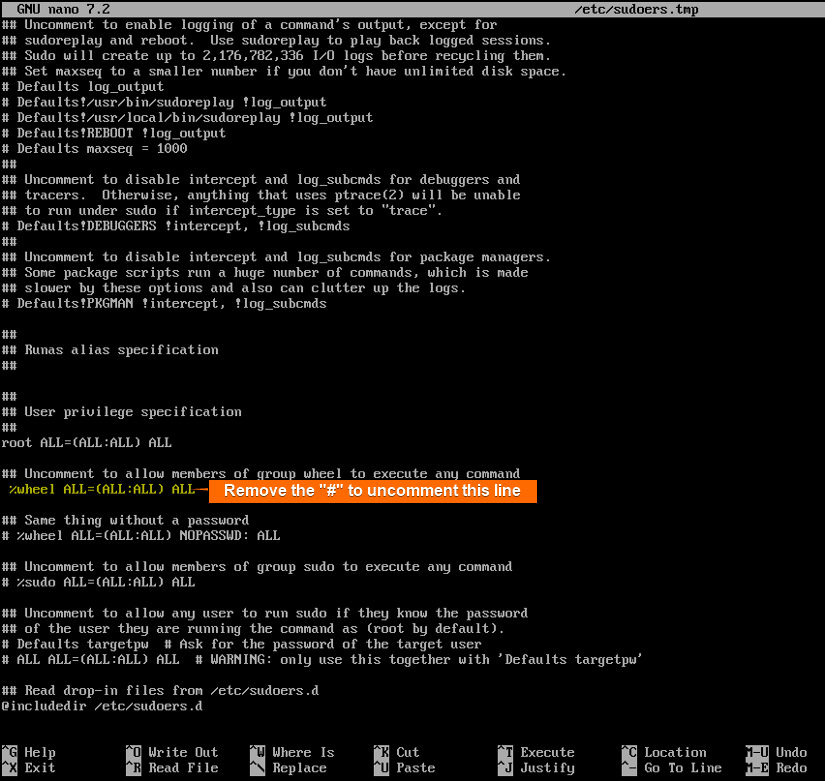Click line '# Defaults!REBOOT !log_output'

coord(114,133)
